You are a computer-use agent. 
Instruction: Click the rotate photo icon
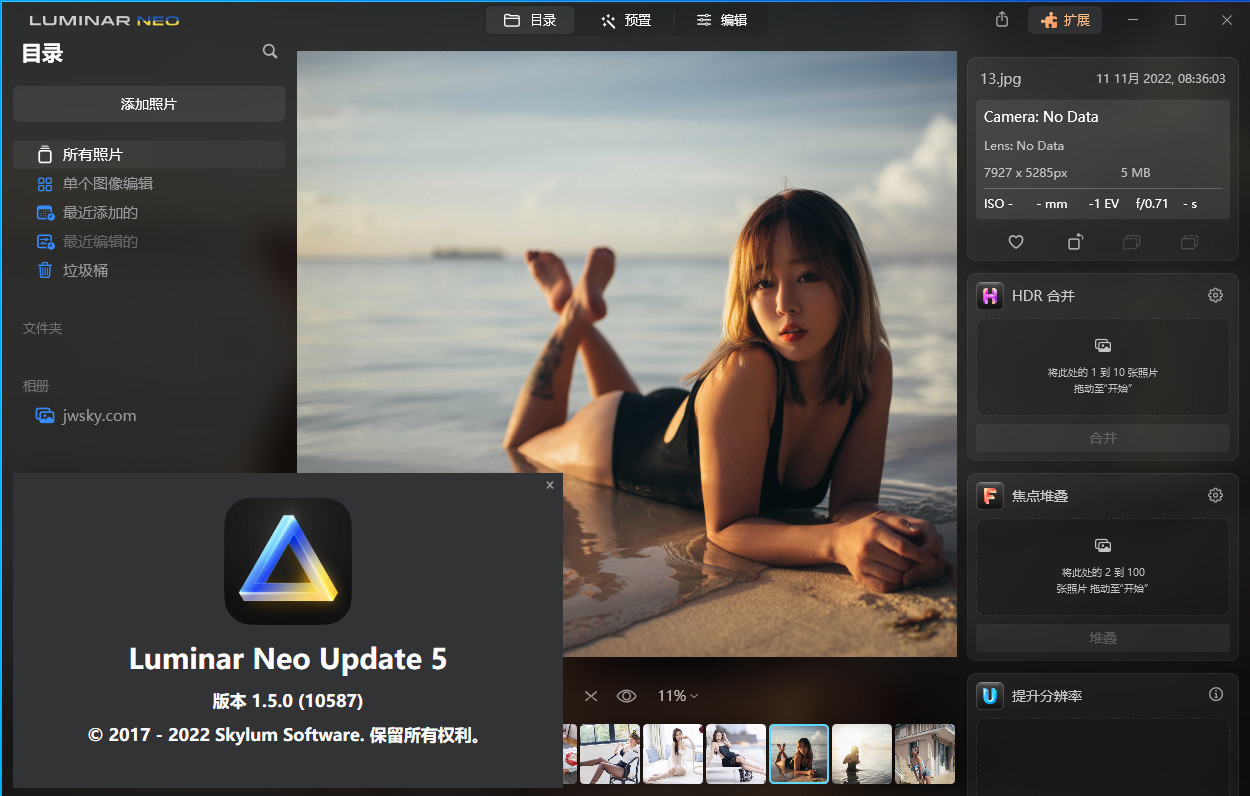(1074, 242)
